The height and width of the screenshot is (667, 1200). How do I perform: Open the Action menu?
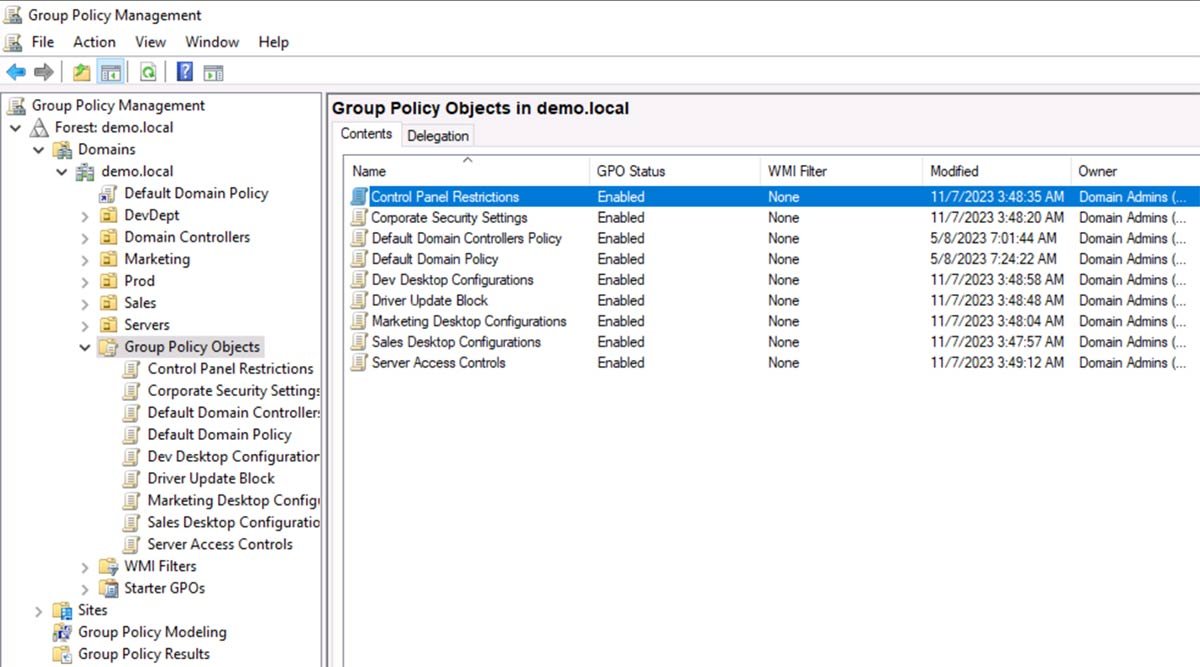pyautogui.click(x=94, y=42)
